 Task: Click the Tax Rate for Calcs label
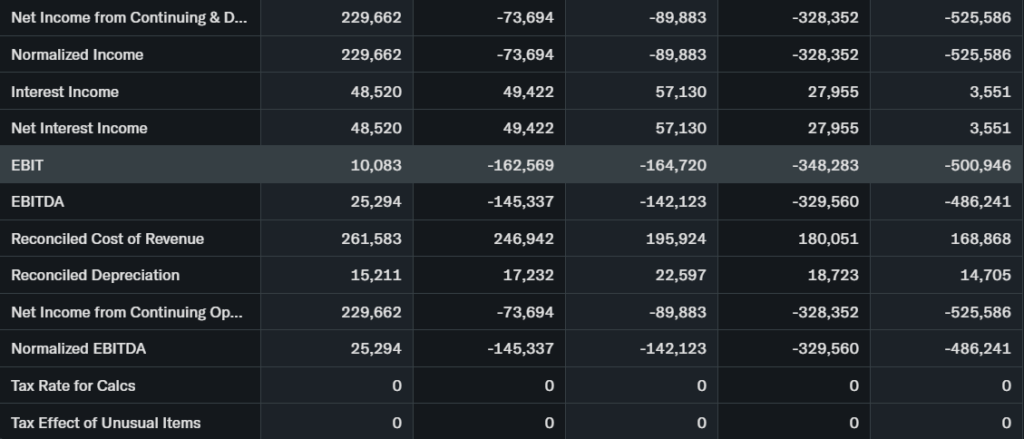73,386
